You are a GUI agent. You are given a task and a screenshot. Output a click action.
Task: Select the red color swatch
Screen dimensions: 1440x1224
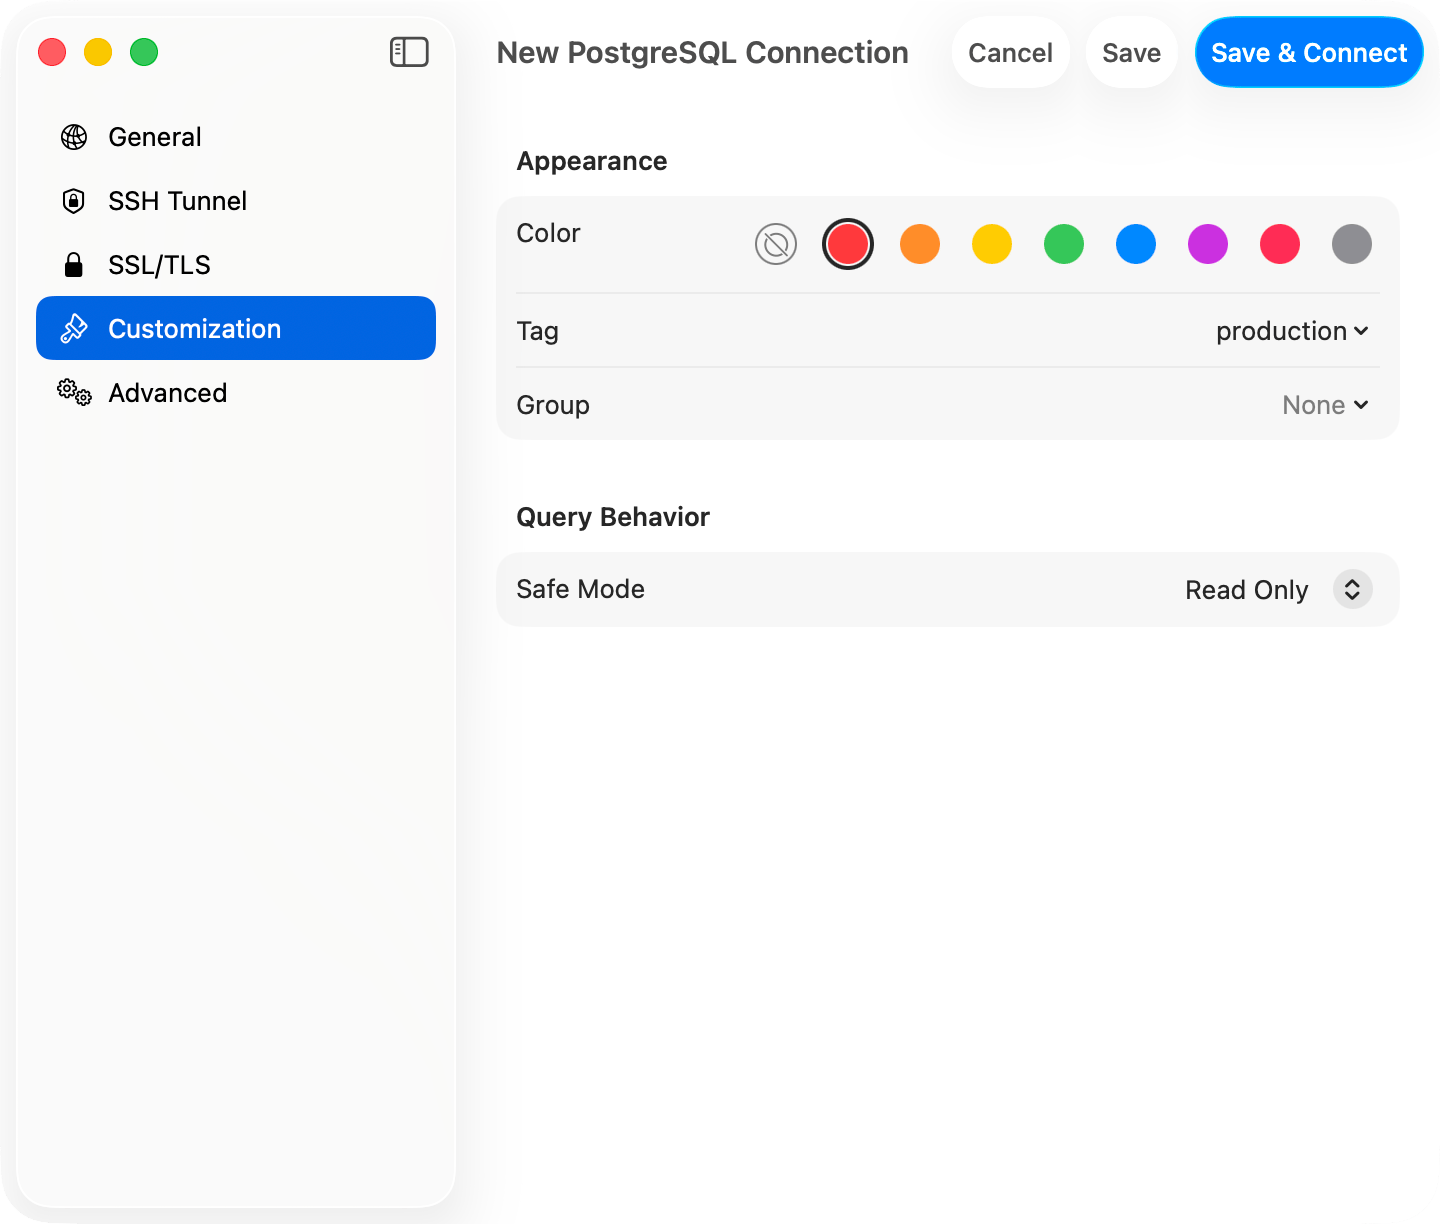(x=848, y=244)
